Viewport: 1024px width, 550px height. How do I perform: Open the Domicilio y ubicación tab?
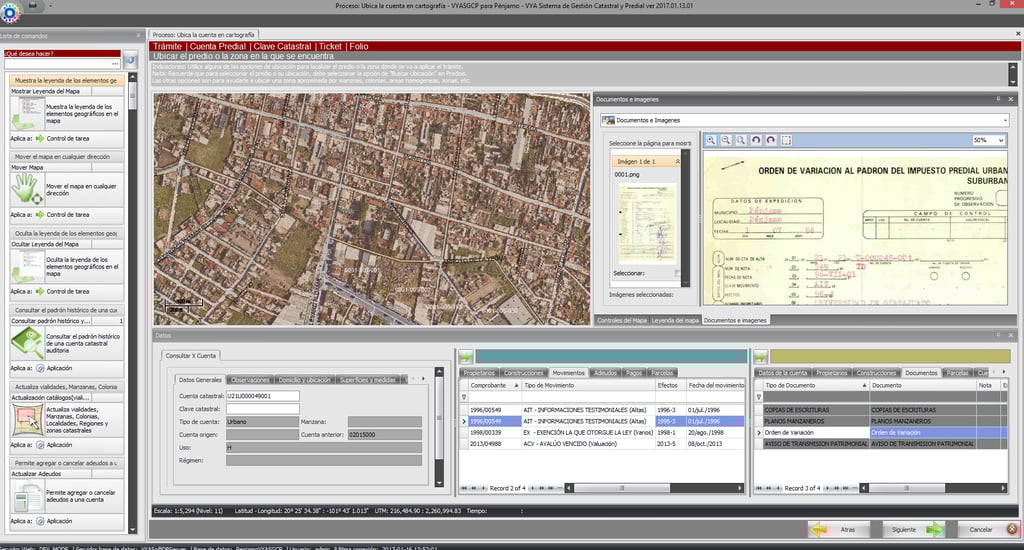[304, 380]
